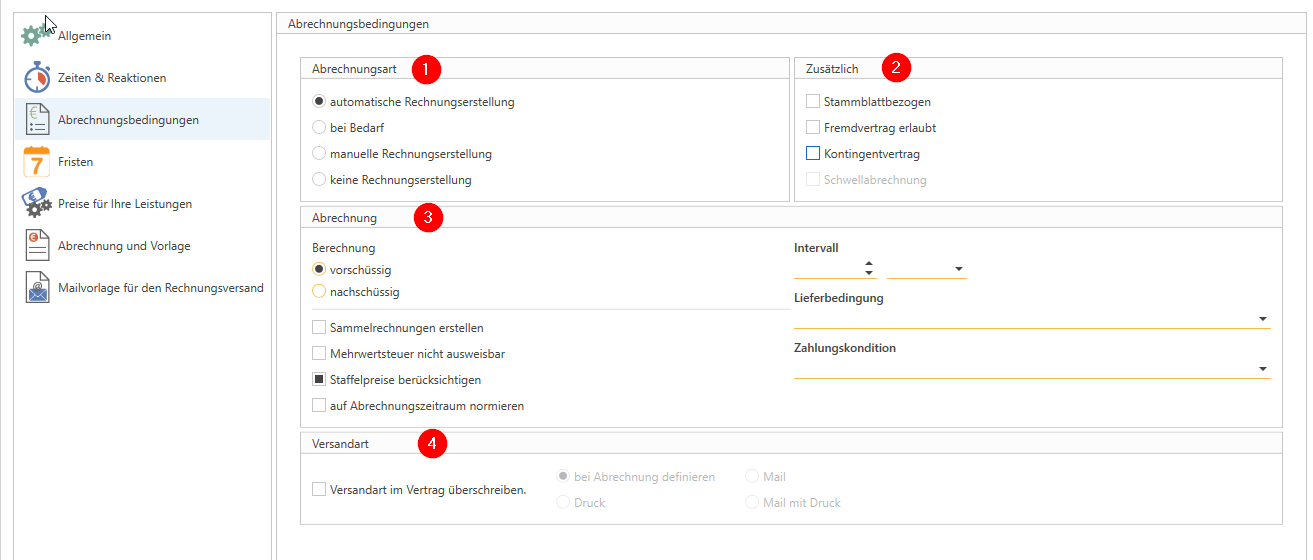Image resolution: width=1313 pixels, height=560 pixels.
Task: Choose manuelle Rechnungserstellung option
Action: coord(319,154)
